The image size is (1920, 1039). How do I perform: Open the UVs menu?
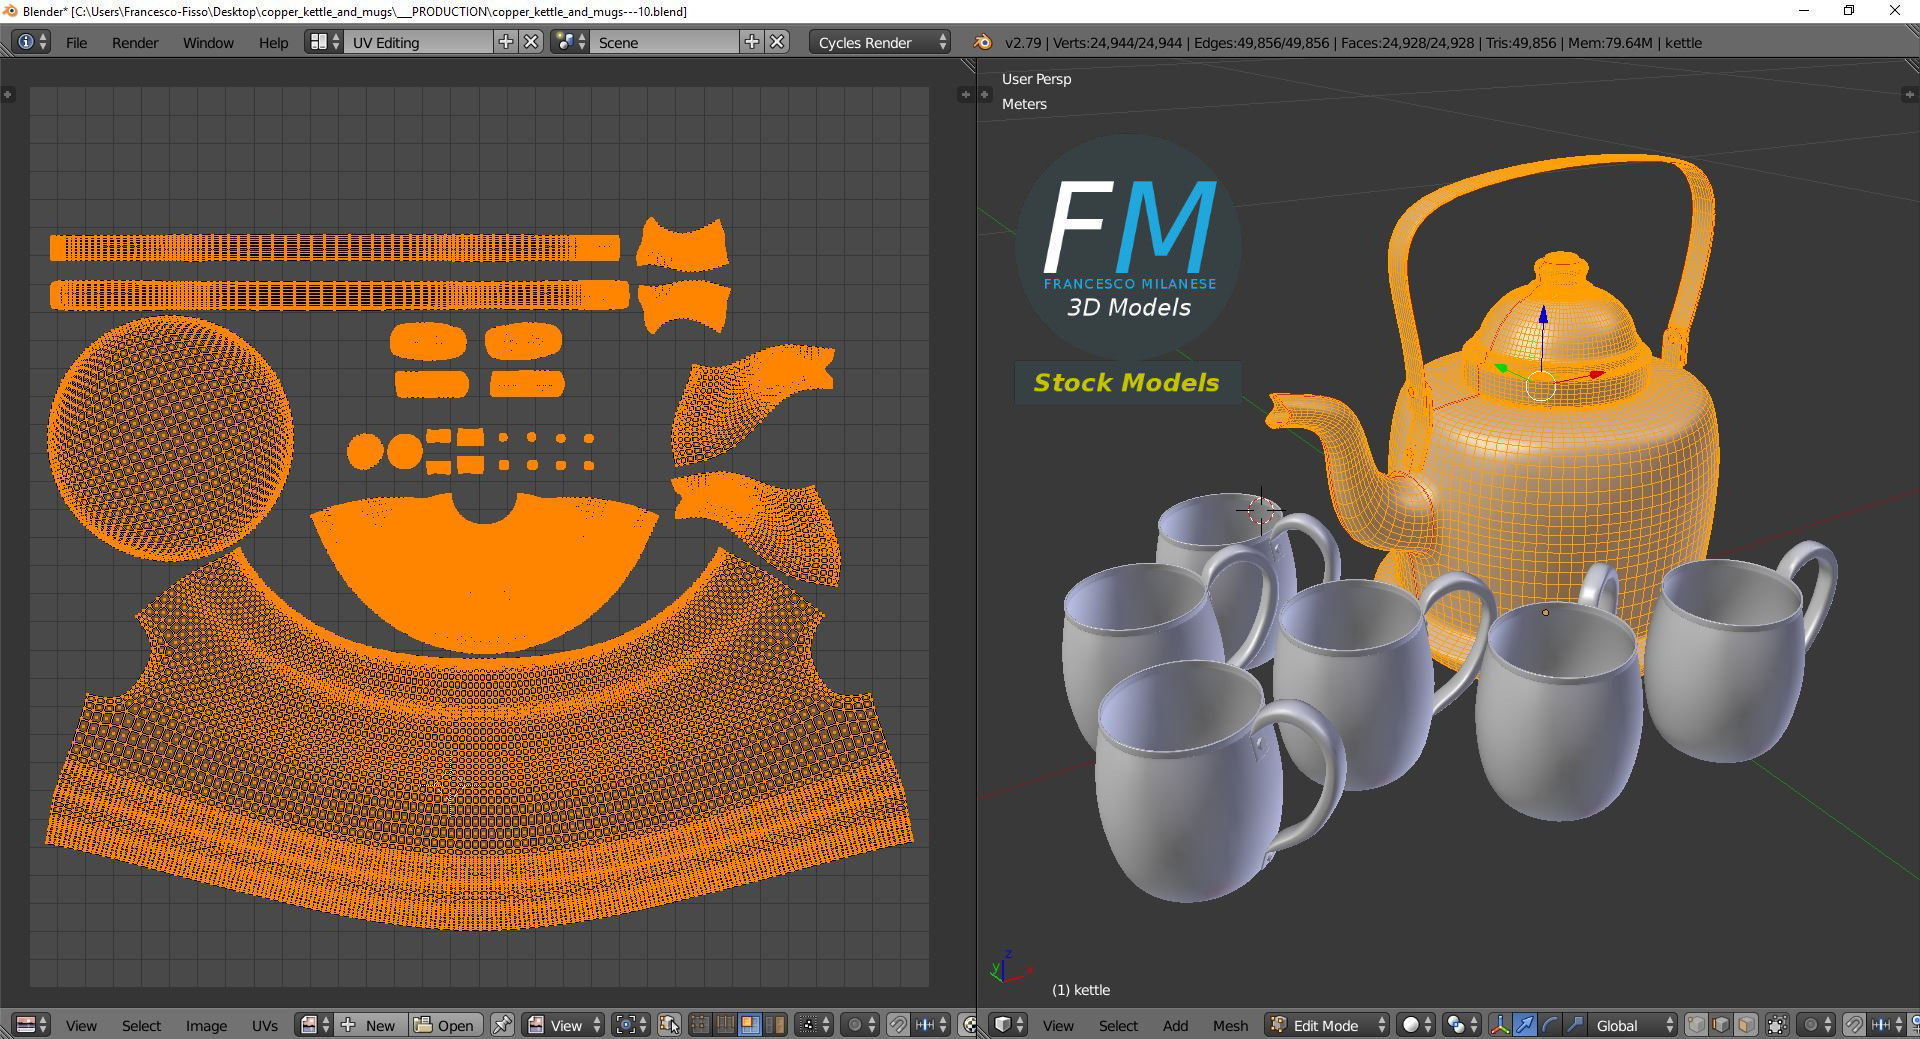click(265, 1025)
